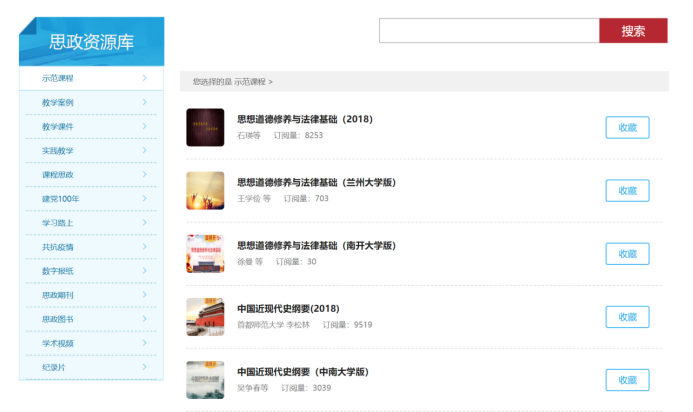Click the 思政资源库 header banner
This screenshot has width=693, height=412.
[91, 42]
